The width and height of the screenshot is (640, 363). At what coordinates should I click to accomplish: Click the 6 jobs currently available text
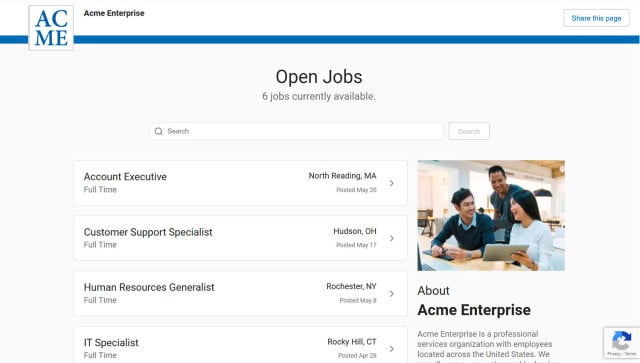point(319,96)
